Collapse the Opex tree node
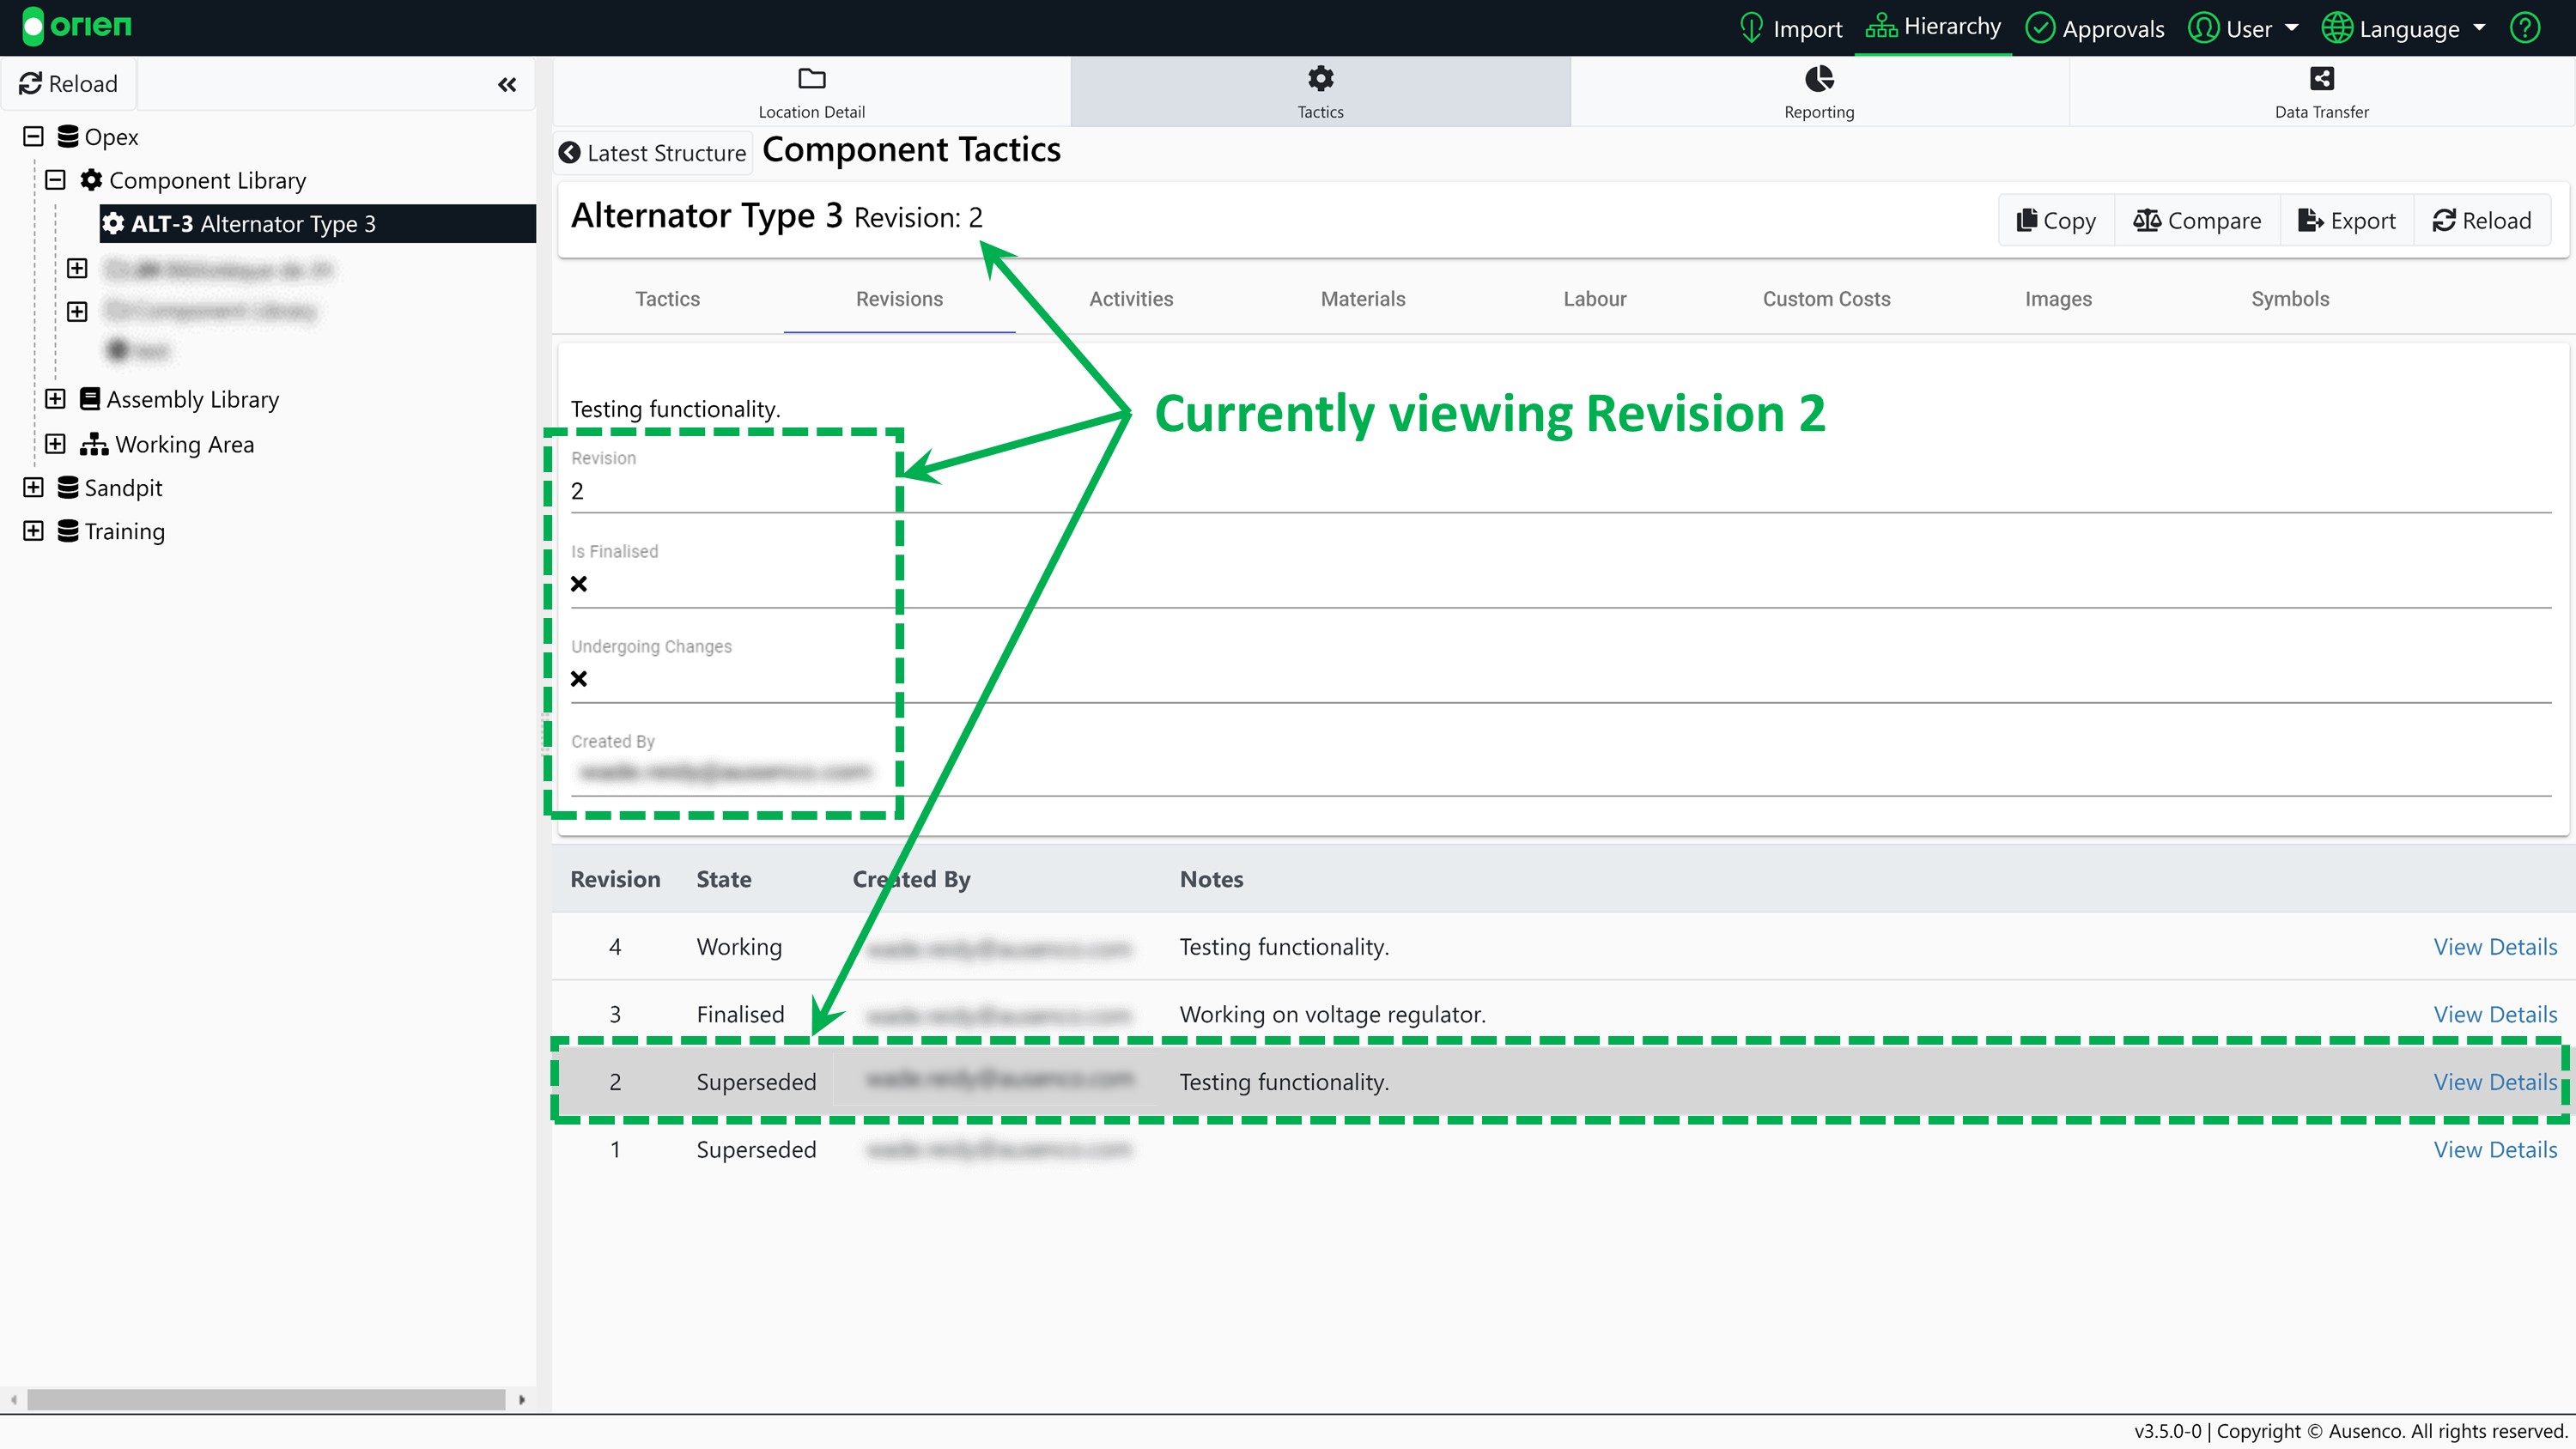Screen dimensions: 2576x1449 33,136
